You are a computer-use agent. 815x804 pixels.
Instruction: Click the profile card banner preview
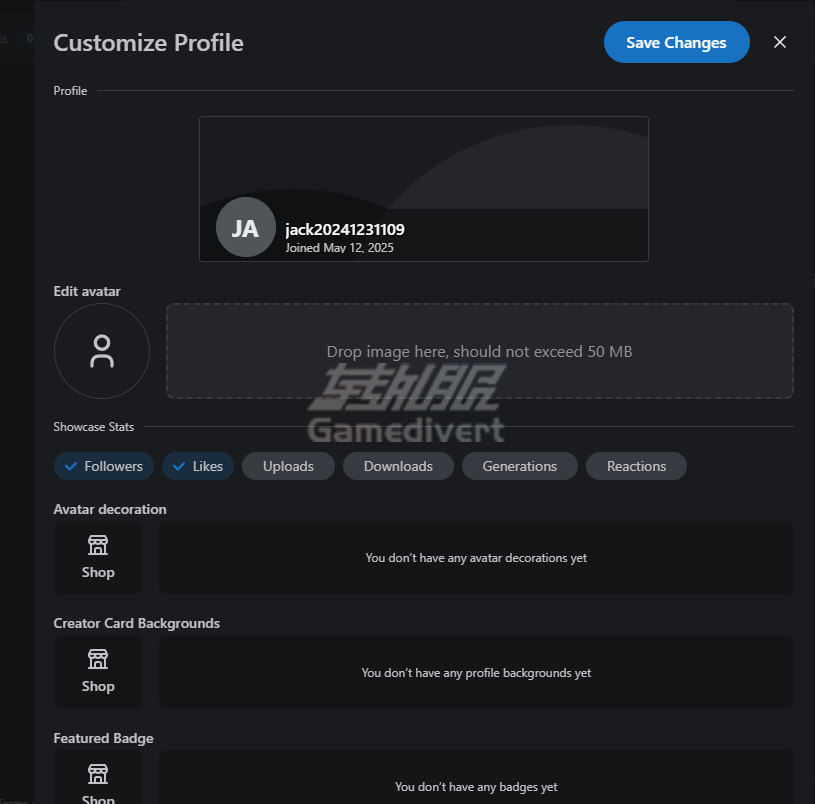(x=424, y=189)
